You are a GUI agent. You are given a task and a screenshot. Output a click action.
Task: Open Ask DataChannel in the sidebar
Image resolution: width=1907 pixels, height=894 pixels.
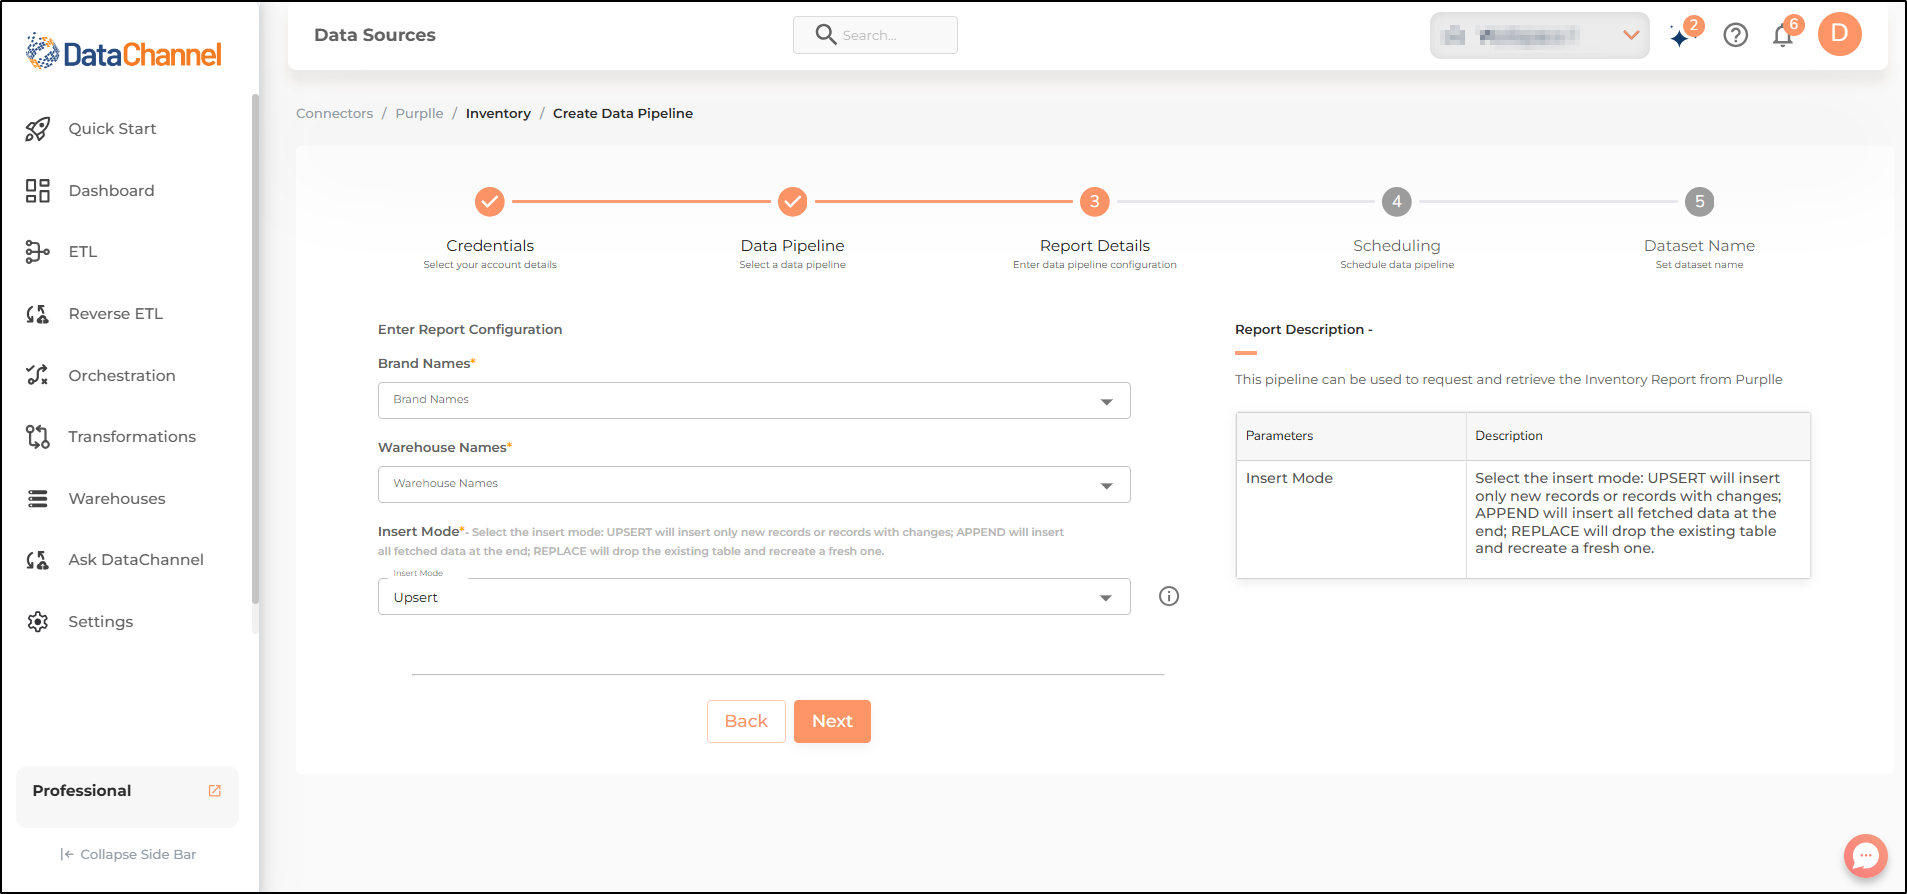(136, 560)
